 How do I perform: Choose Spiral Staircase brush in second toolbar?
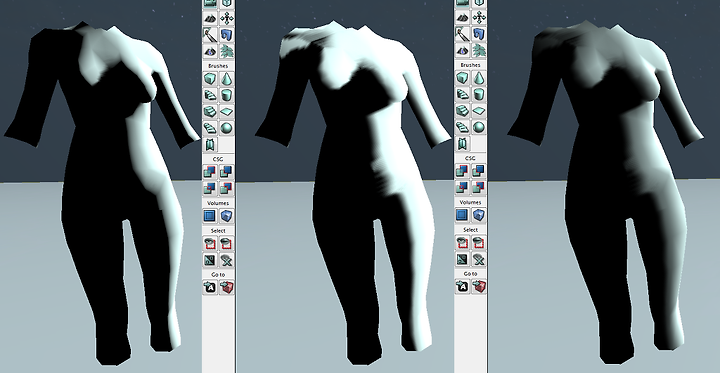coord(462,127)
